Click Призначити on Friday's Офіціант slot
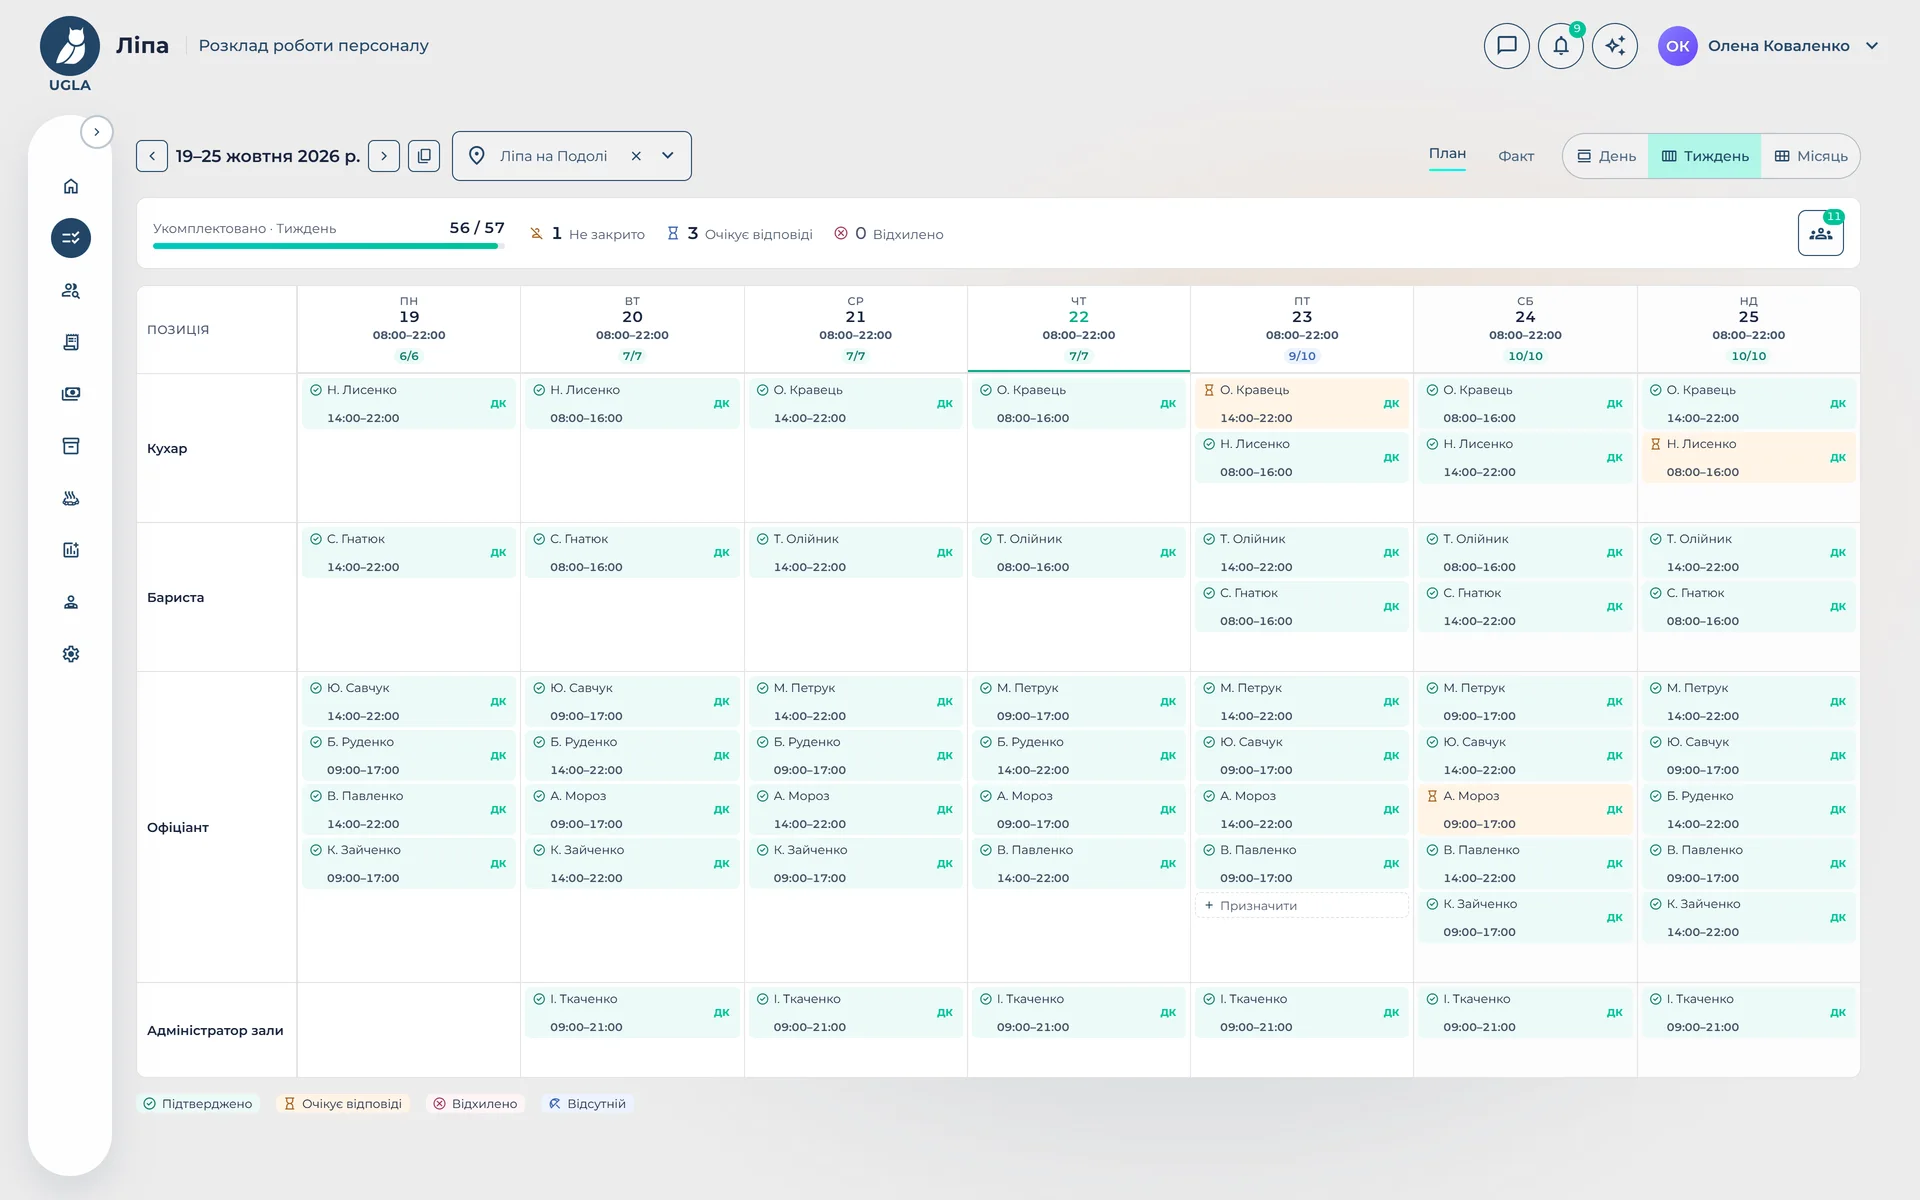The width and height of the screenshot is (1920, 1200). pos(1302,905)
